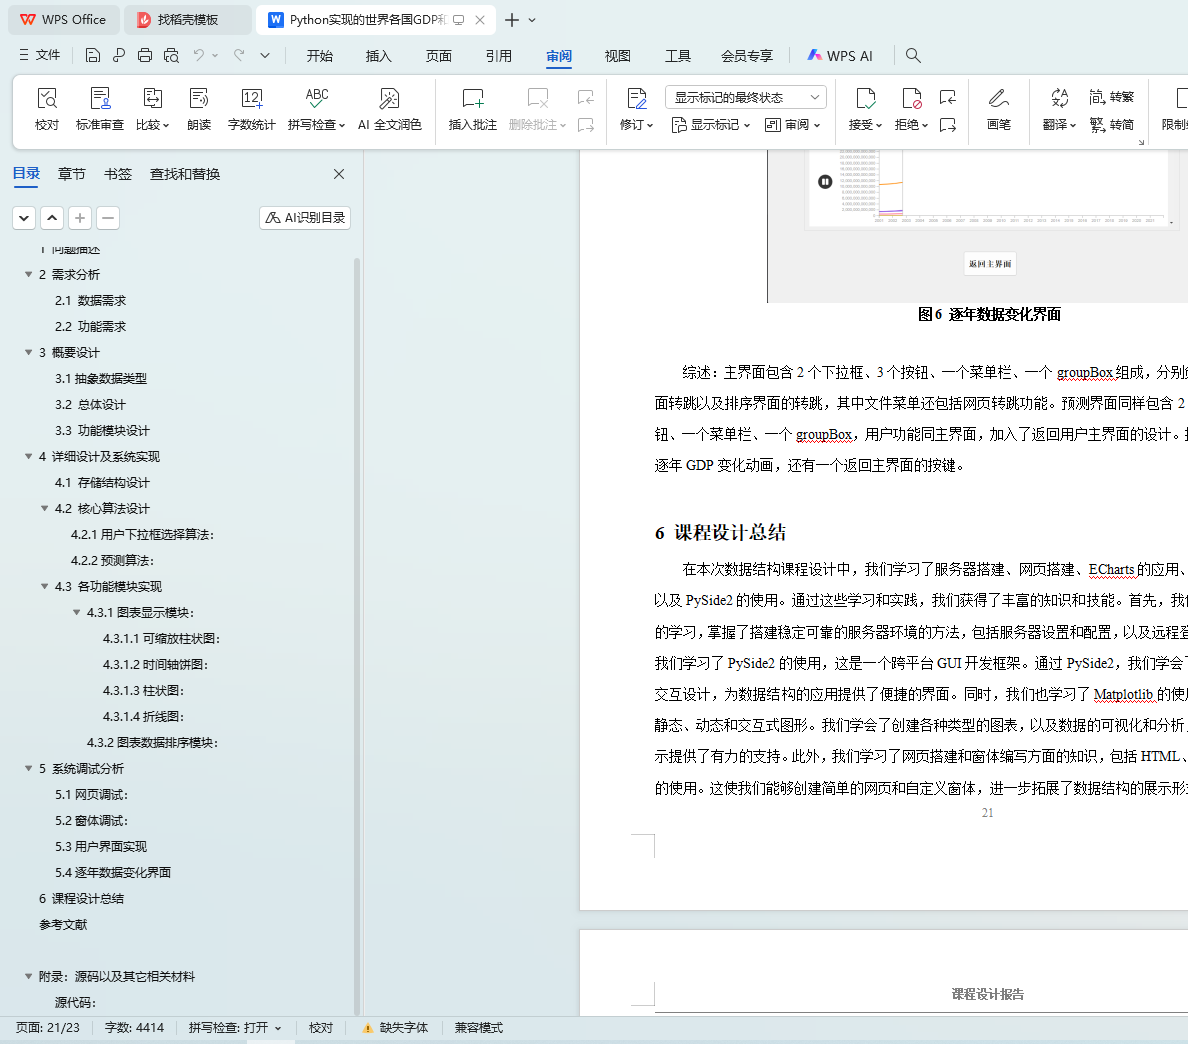Open the 显示标记的最终状态 dropdown
Viewport: 1188px width, 1044px height.
coord(746,97)
